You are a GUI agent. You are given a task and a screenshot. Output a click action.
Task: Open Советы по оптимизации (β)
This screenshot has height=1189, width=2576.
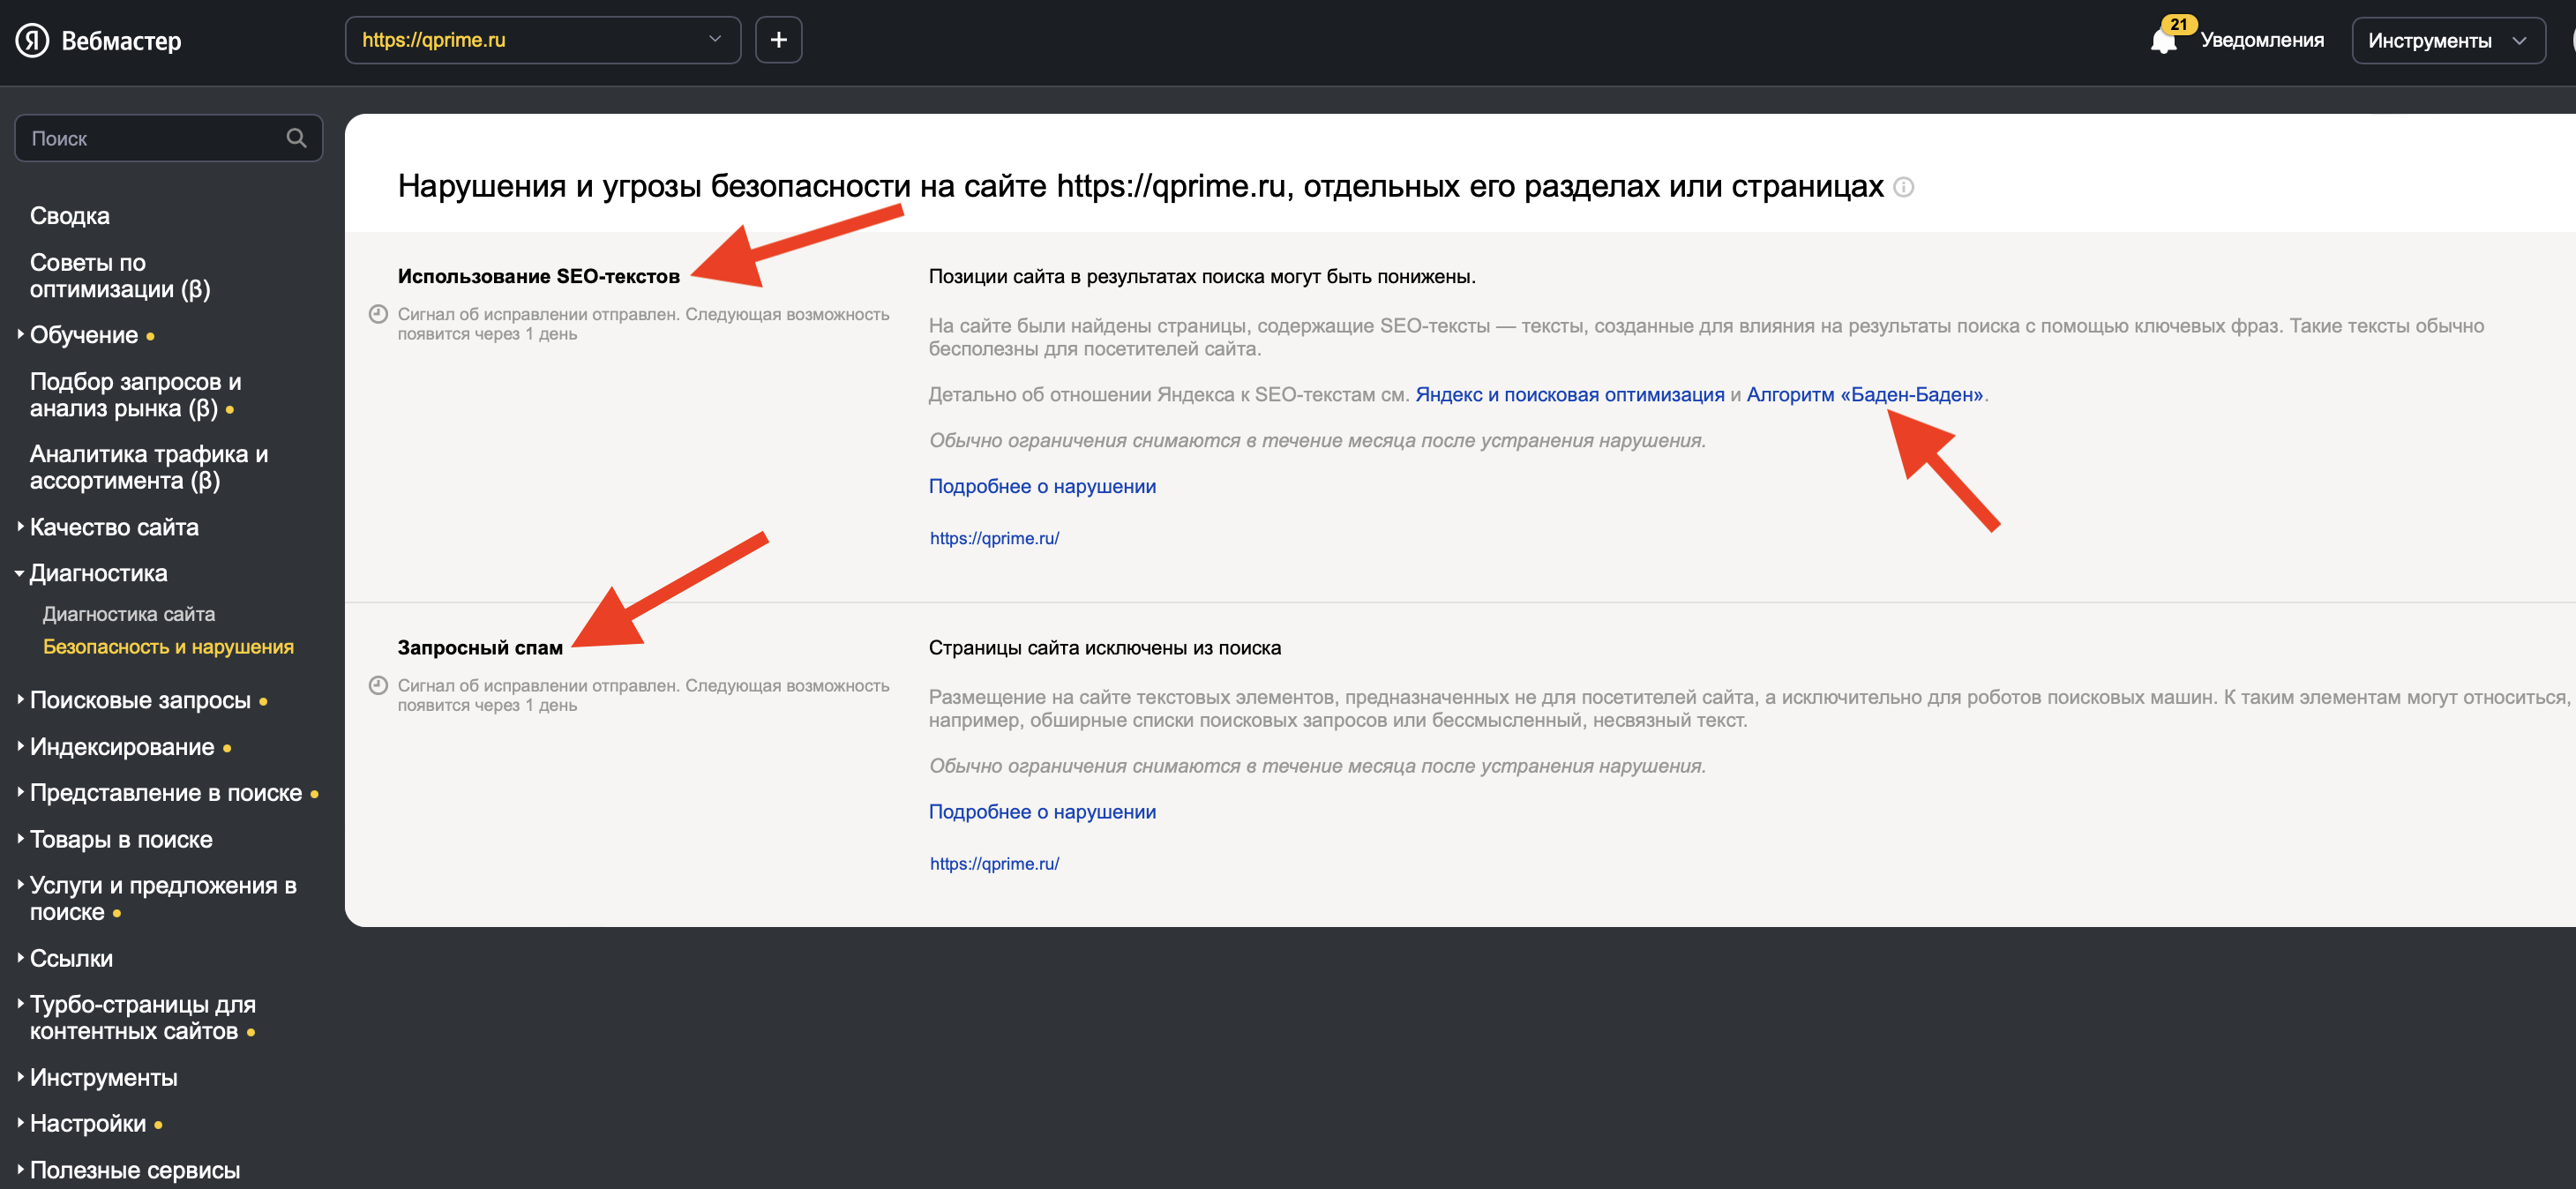click(120, 275)
